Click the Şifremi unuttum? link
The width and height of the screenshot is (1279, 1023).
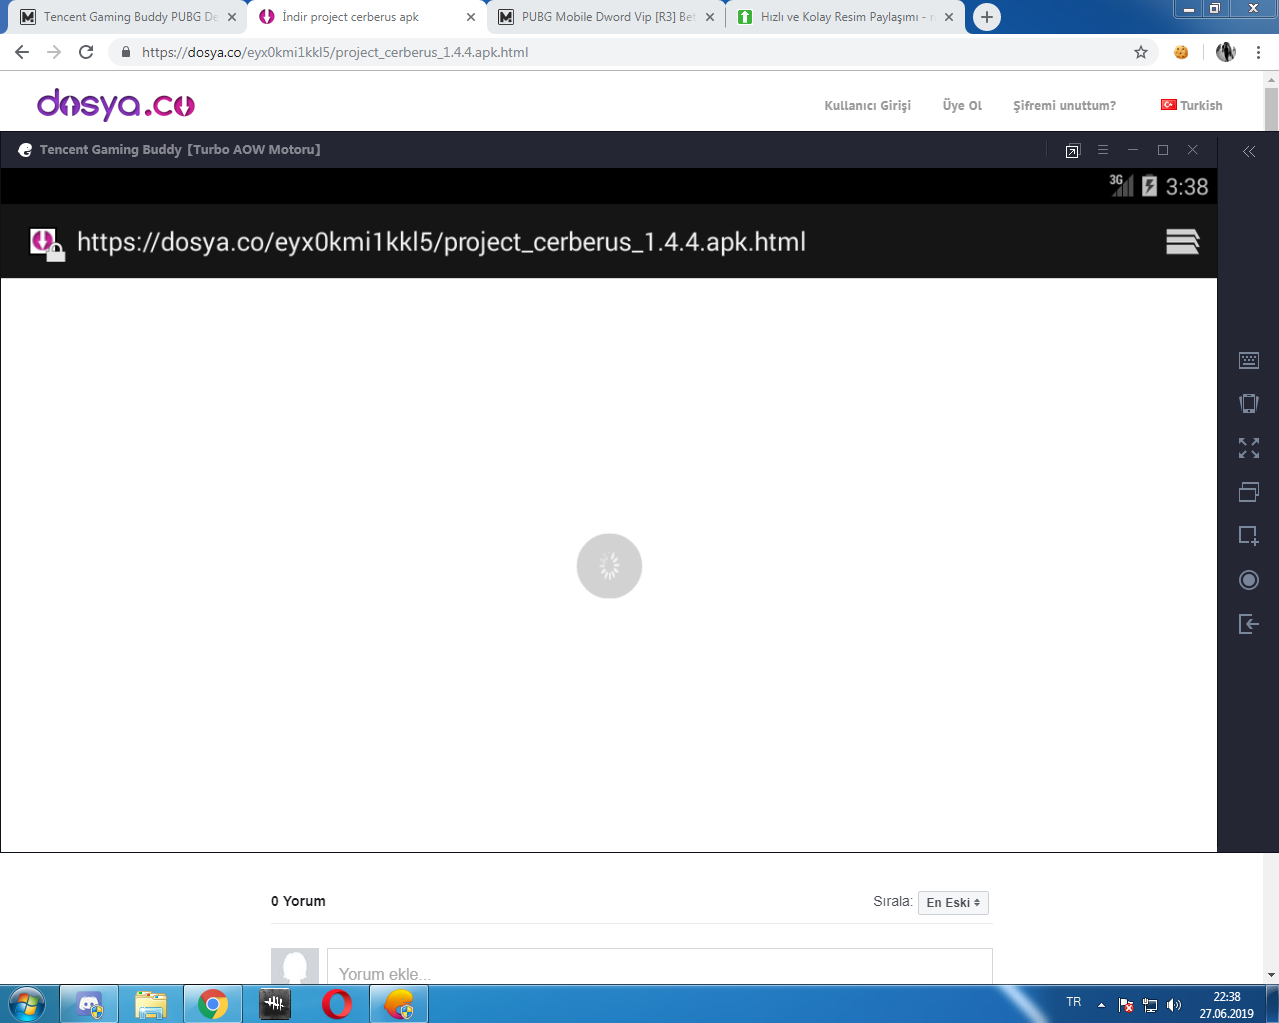click(x=1064, y=105)
